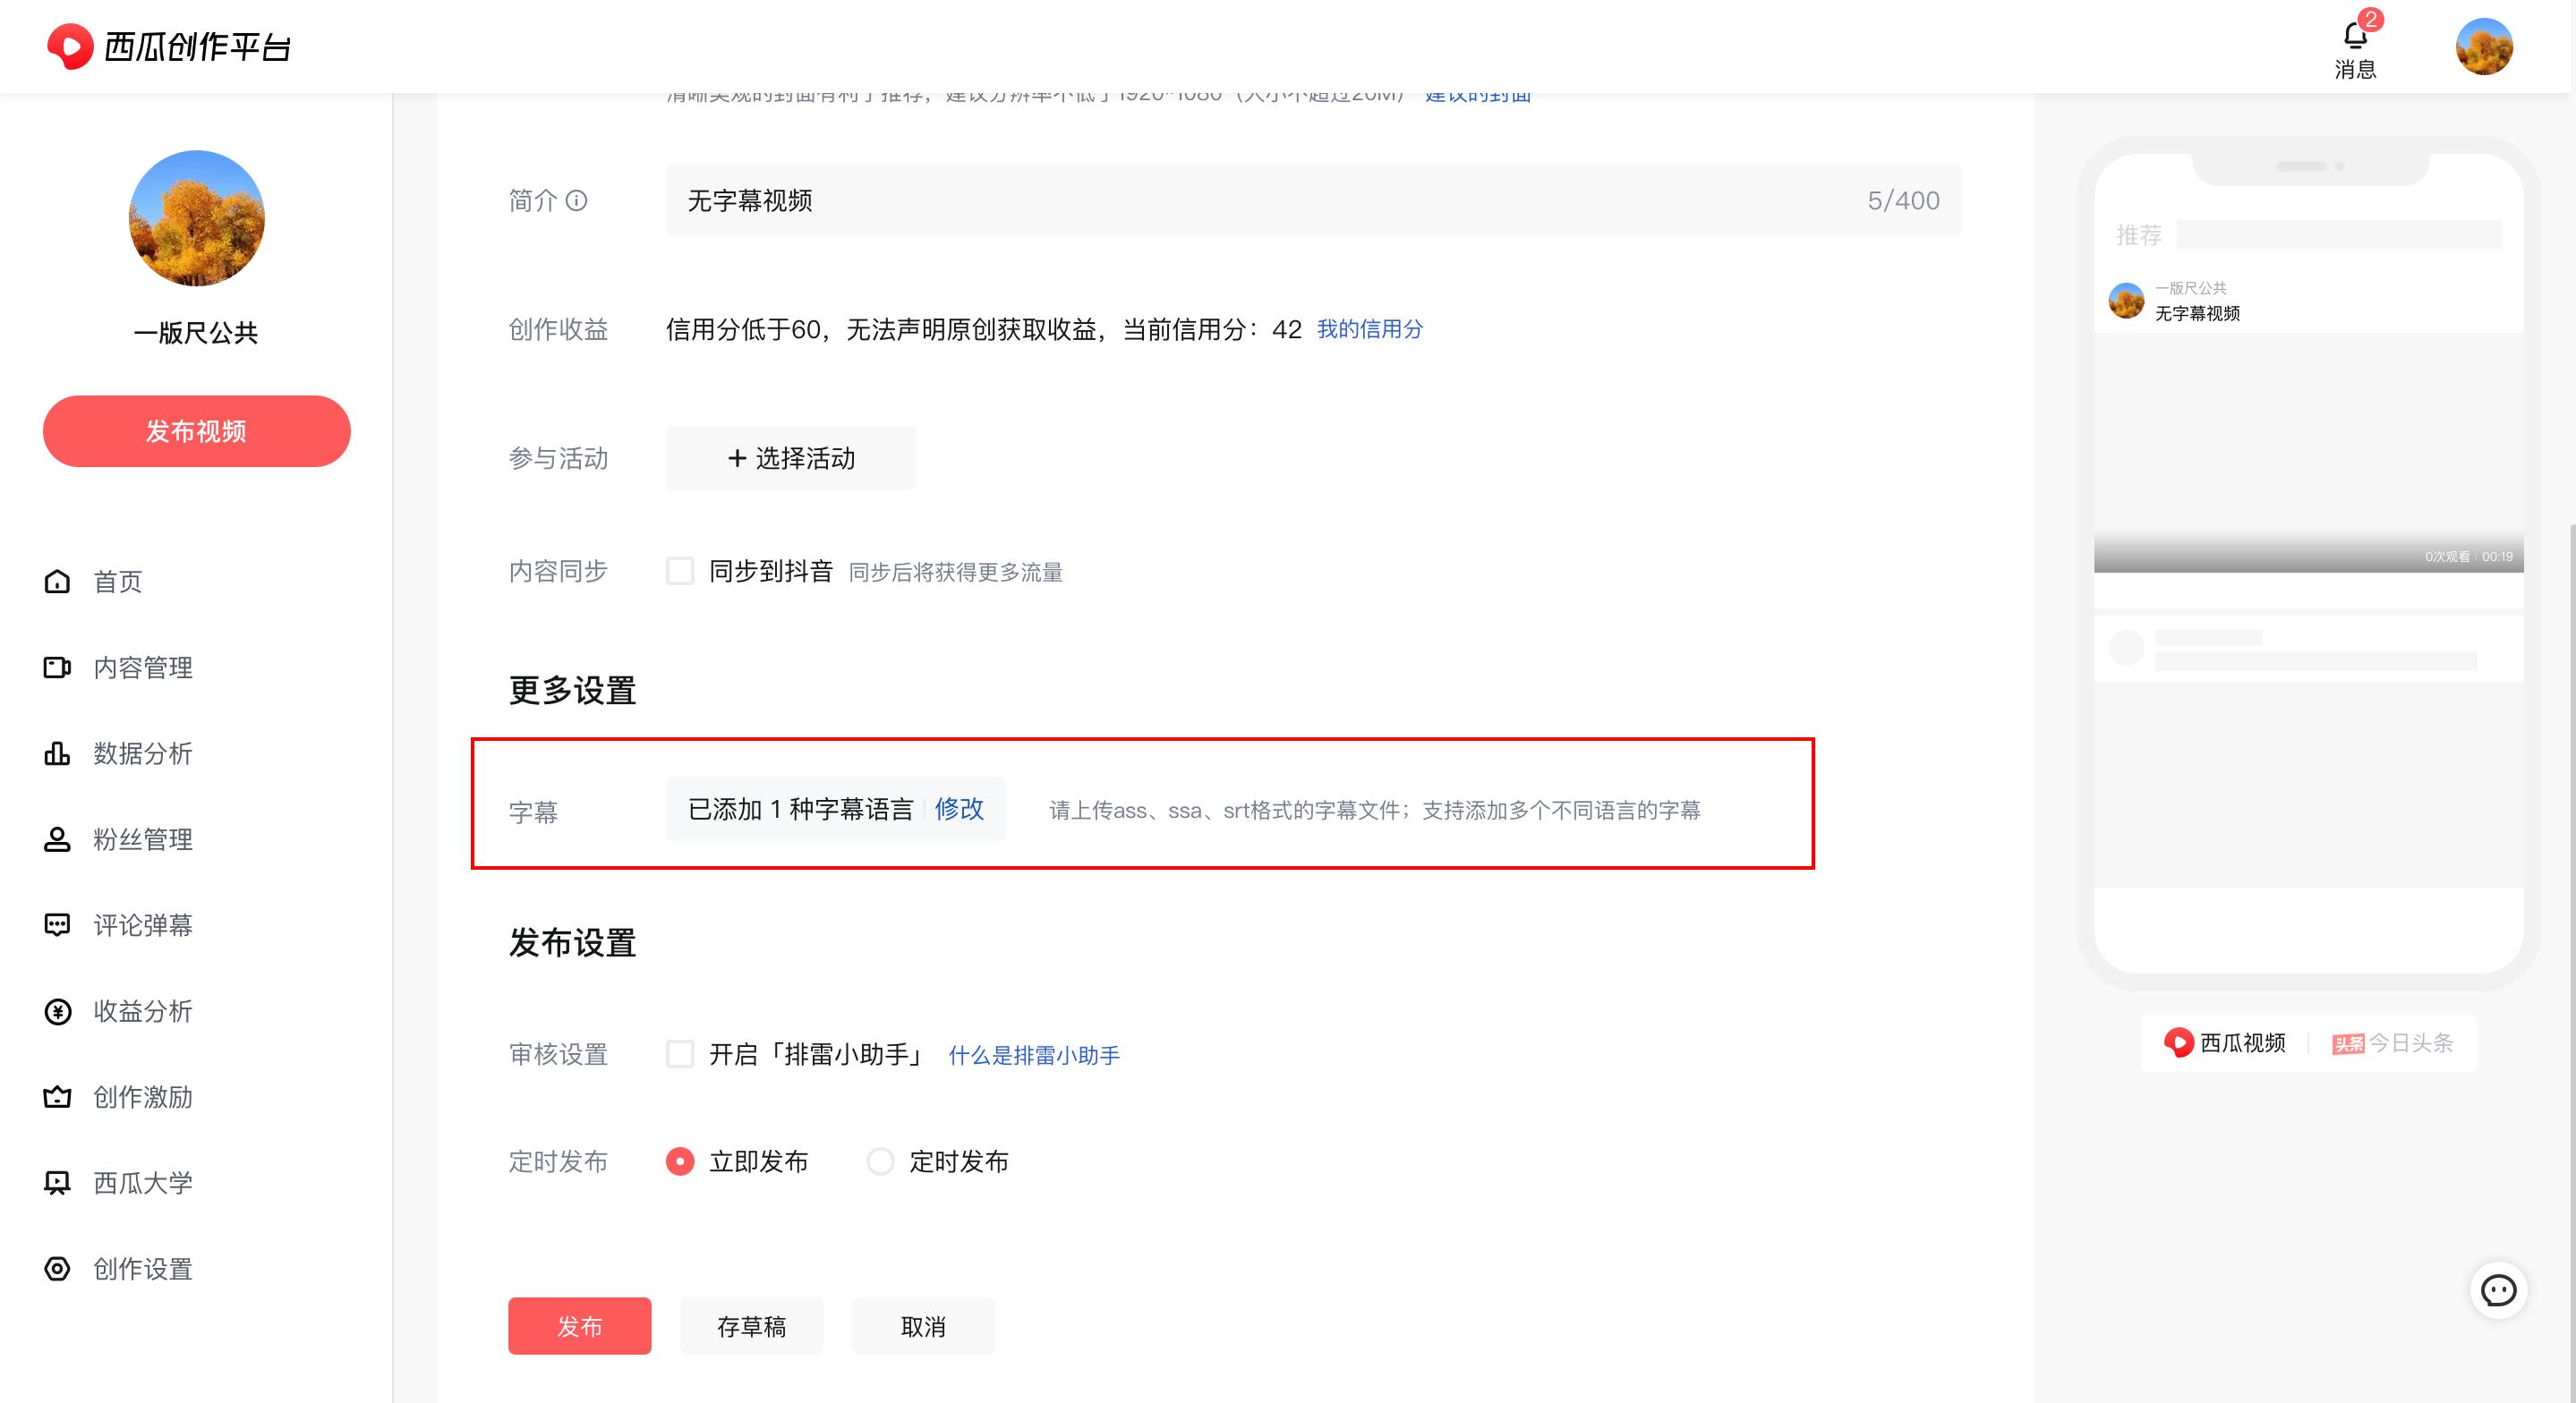Select the 定时发布 radio button
This screenshot has width=2576, height=1403.
click(880, 1161)
